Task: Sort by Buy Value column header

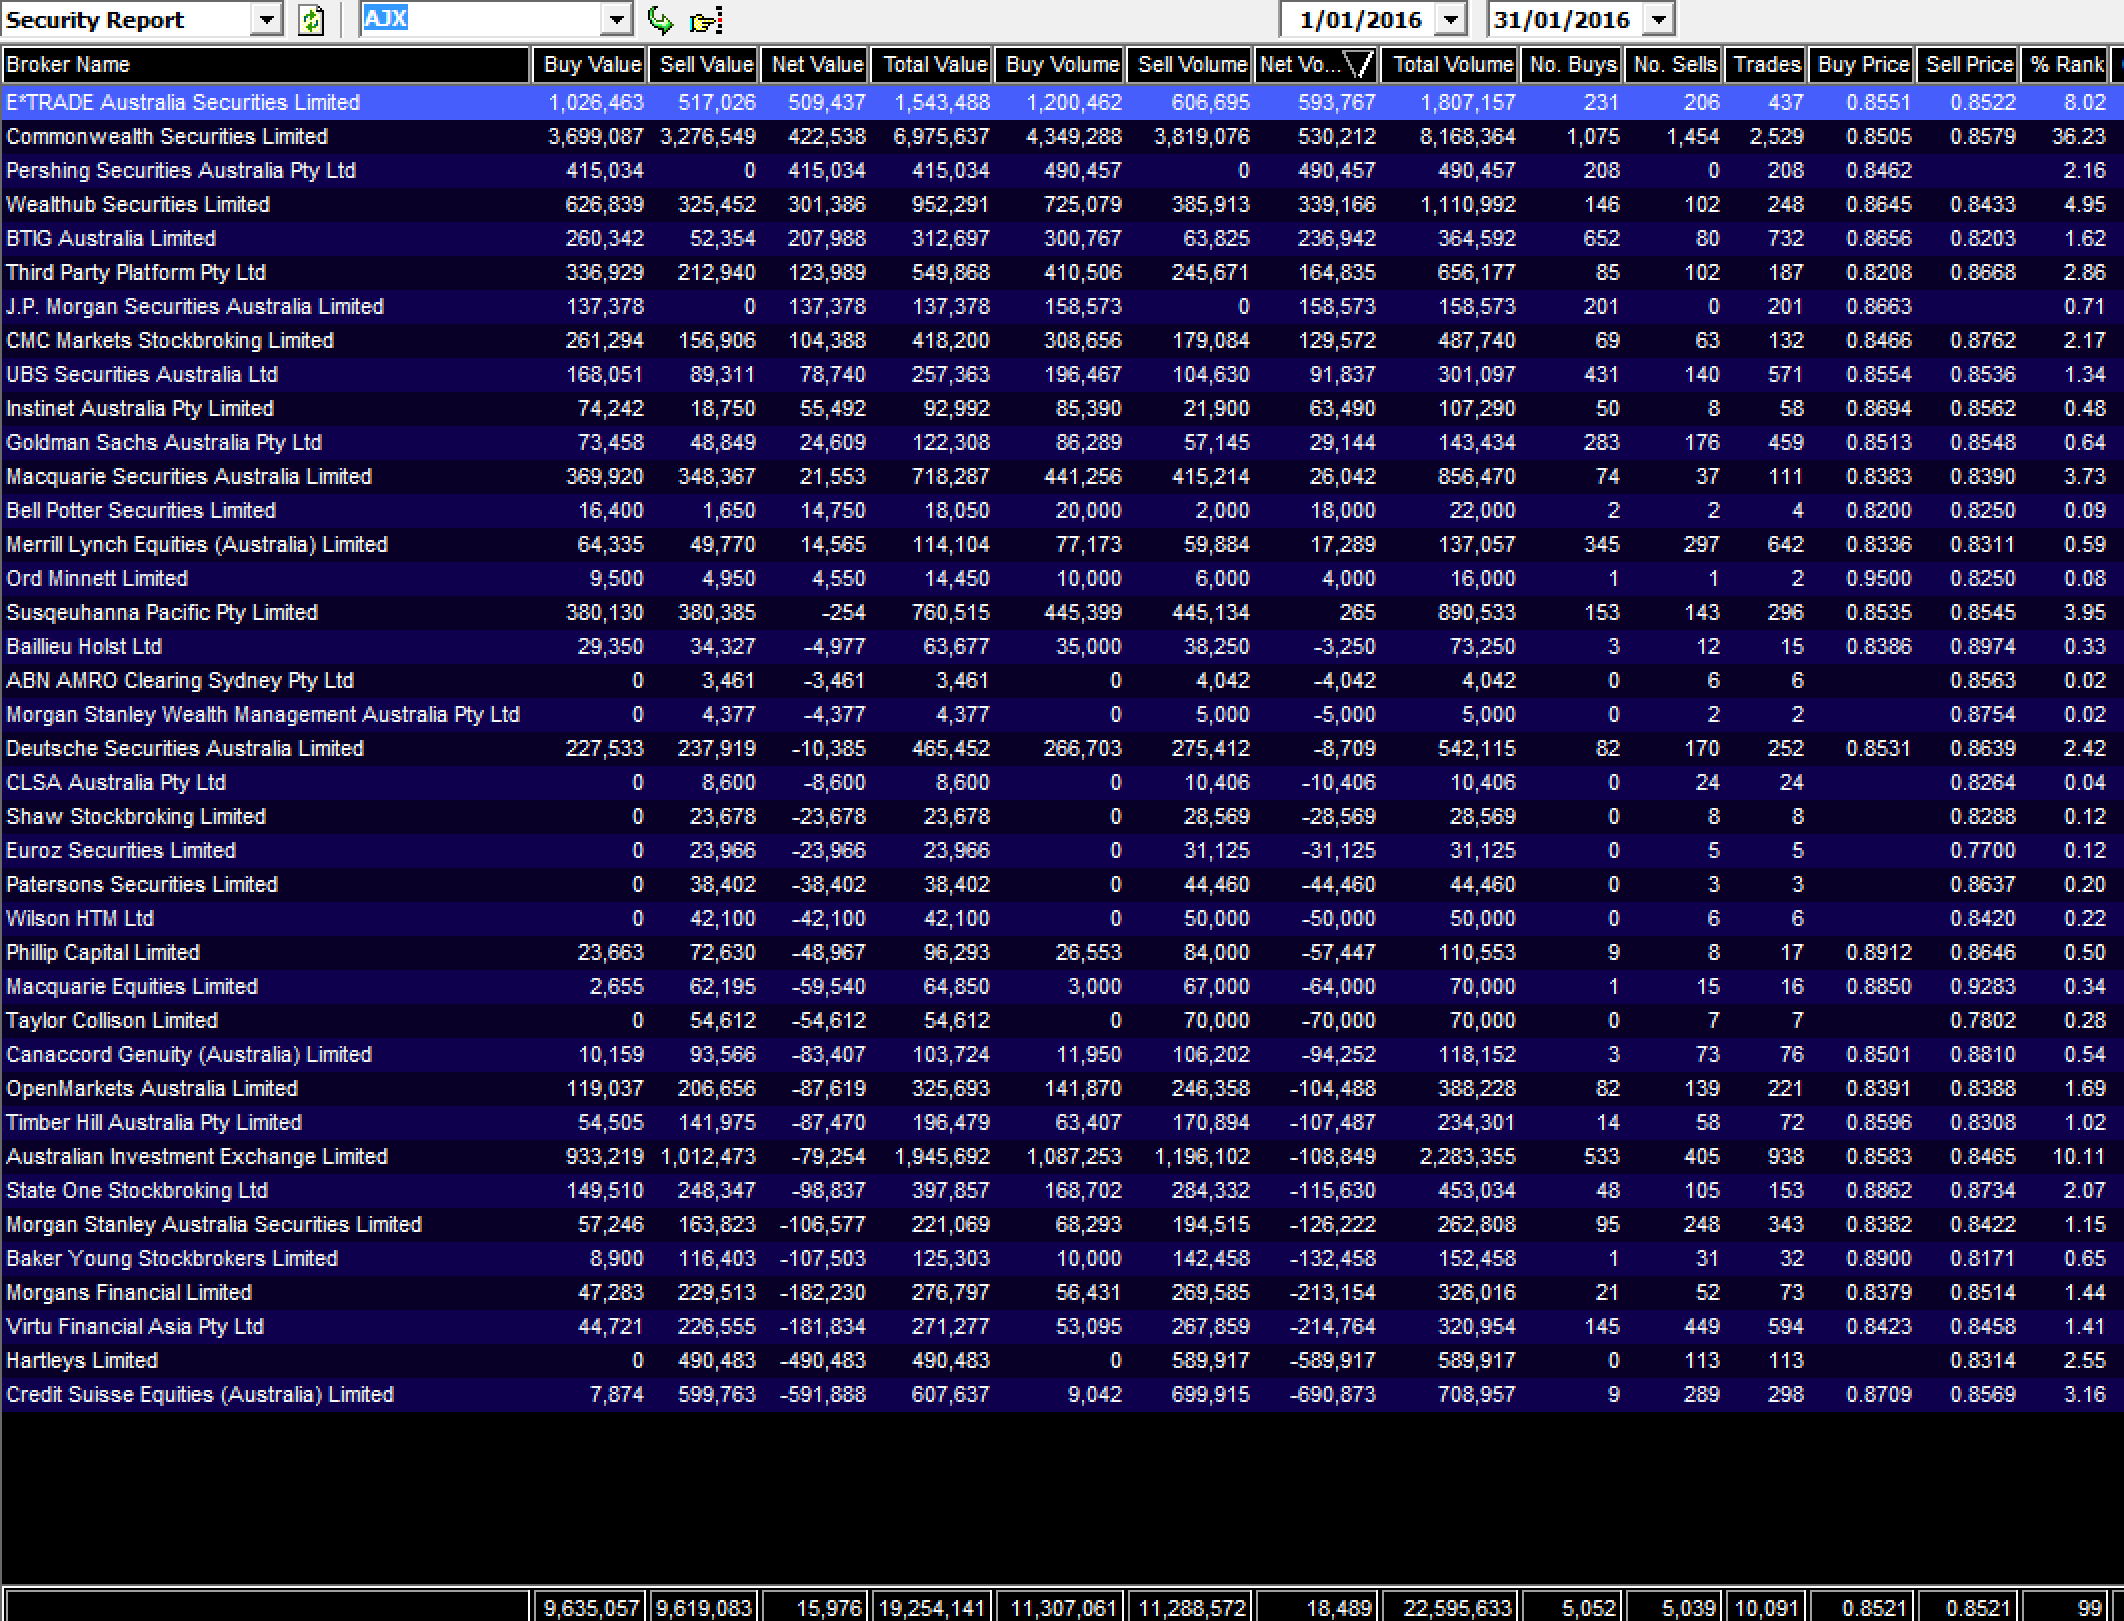Action: pyautogui.click(x=590, y=65)
